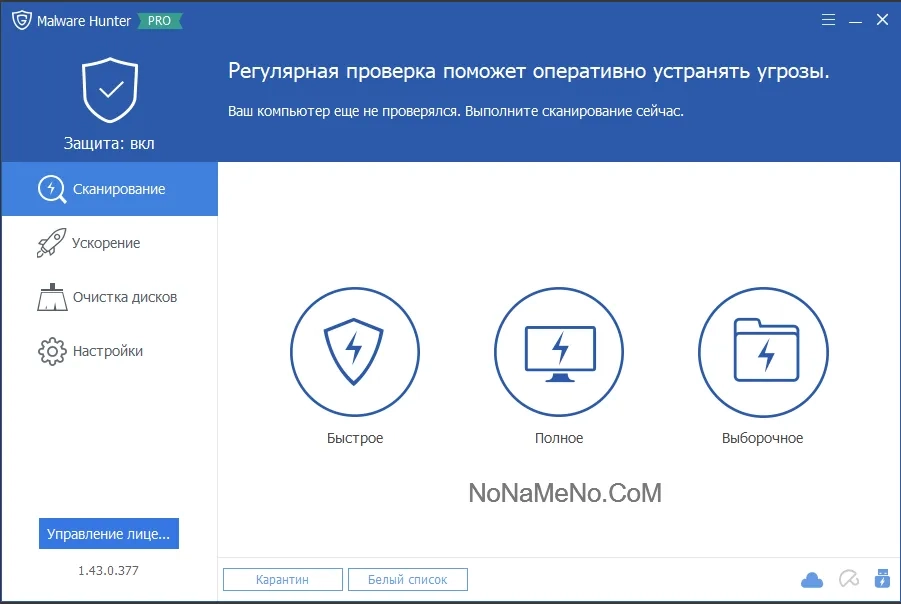Viewport: 901px width, 604px height.
Task: Open the Настройки settings section
Action: 109,351
